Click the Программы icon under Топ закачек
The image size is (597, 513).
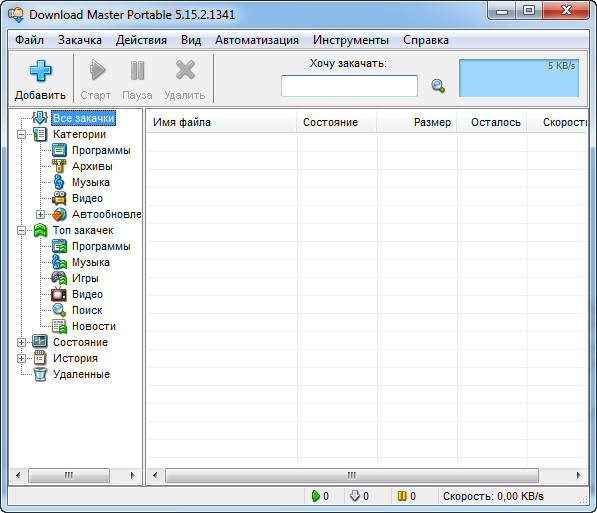(x=59, y=246)
